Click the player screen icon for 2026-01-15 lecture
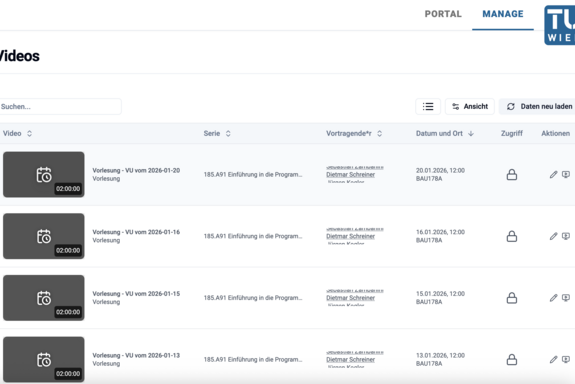This screenshot has width=575, height=384. 566,298
